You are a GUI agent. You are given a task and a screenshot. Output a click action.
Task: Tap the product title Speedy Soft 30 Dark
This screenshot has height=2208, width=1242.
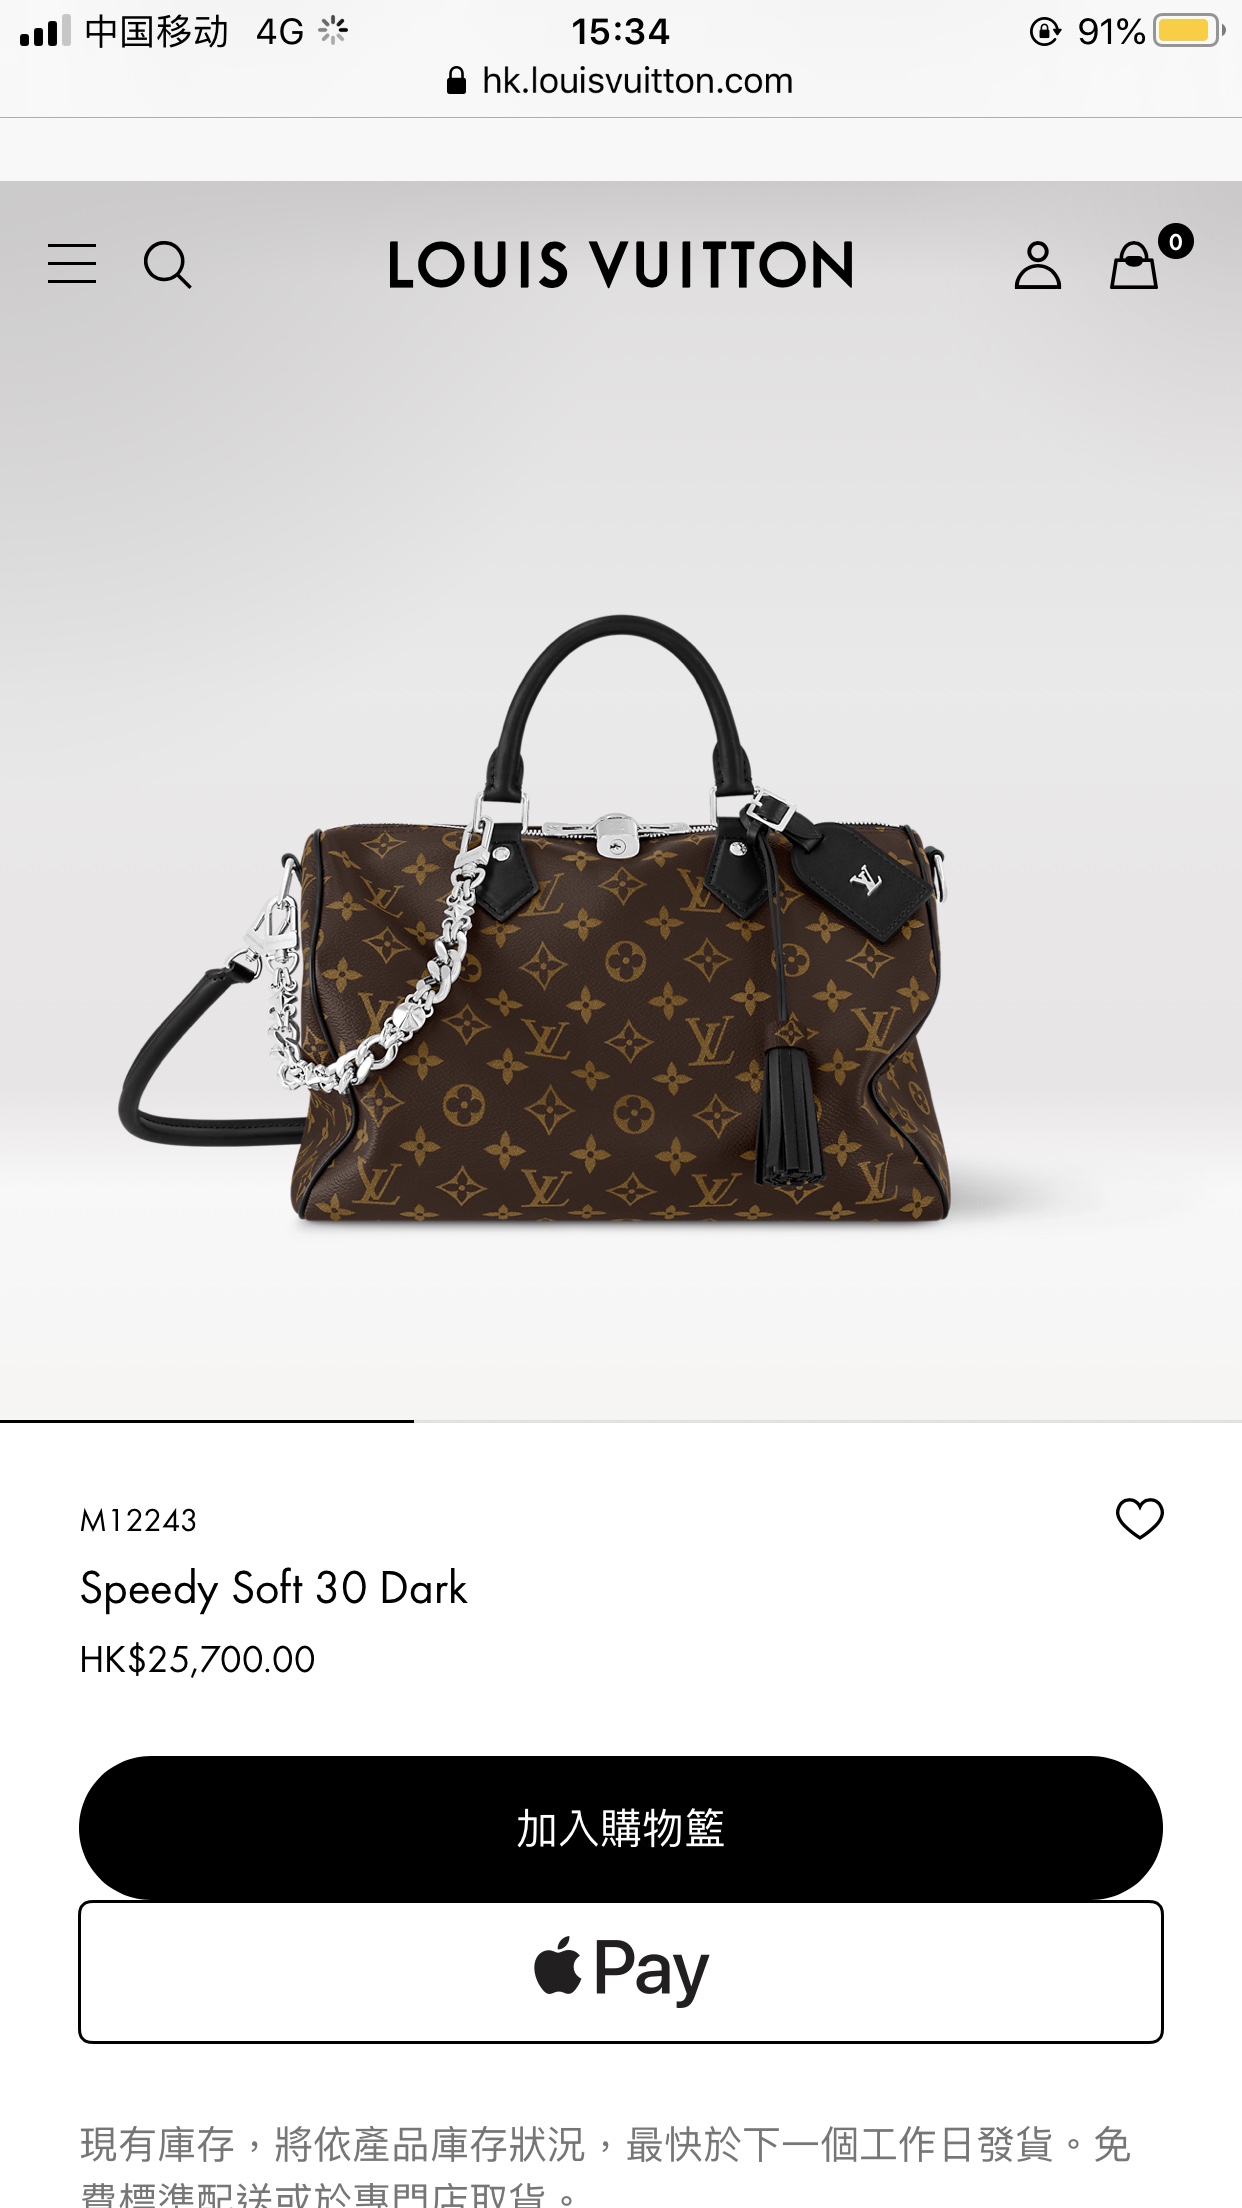(273, 1588)
